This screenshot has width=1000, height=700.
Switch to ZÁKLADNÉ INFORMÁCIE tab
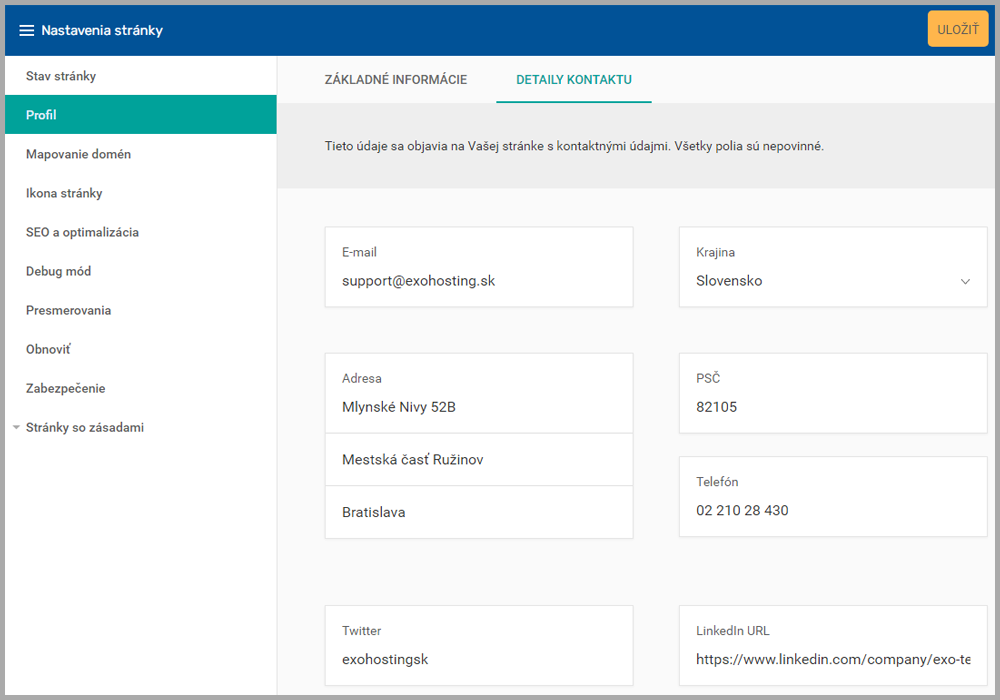[395, 80]
